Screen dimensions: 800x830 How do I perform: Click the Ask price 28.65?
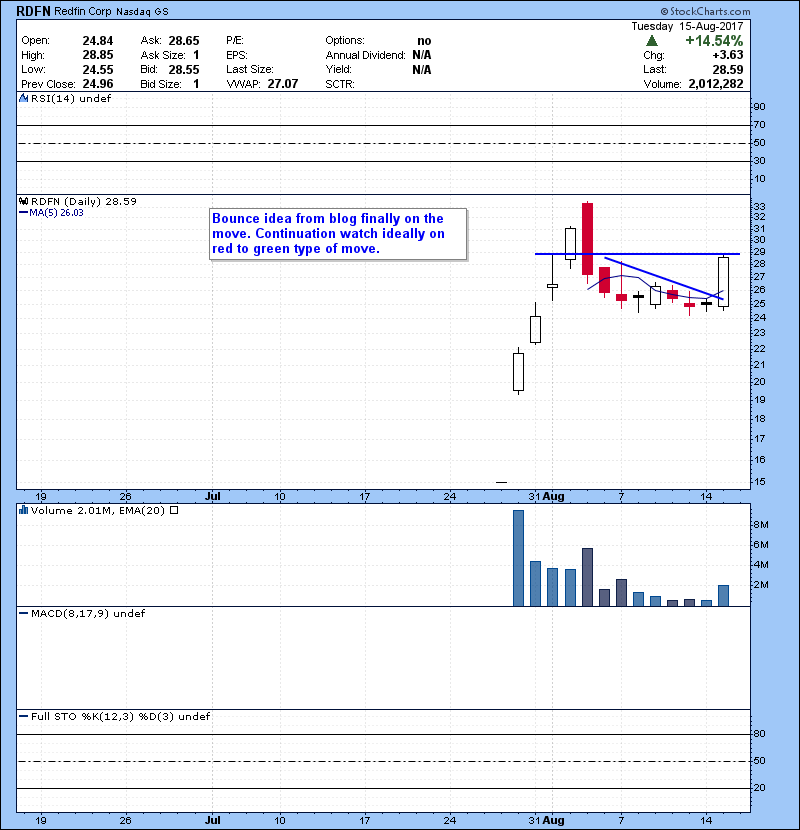tap(184, 41)
